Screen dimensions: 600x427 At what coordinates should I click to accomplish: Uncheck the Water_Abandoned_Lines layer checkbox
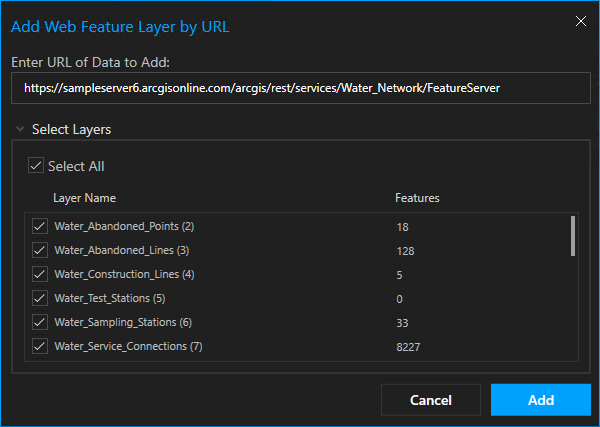pyautogui.click(x=40, y=250)
